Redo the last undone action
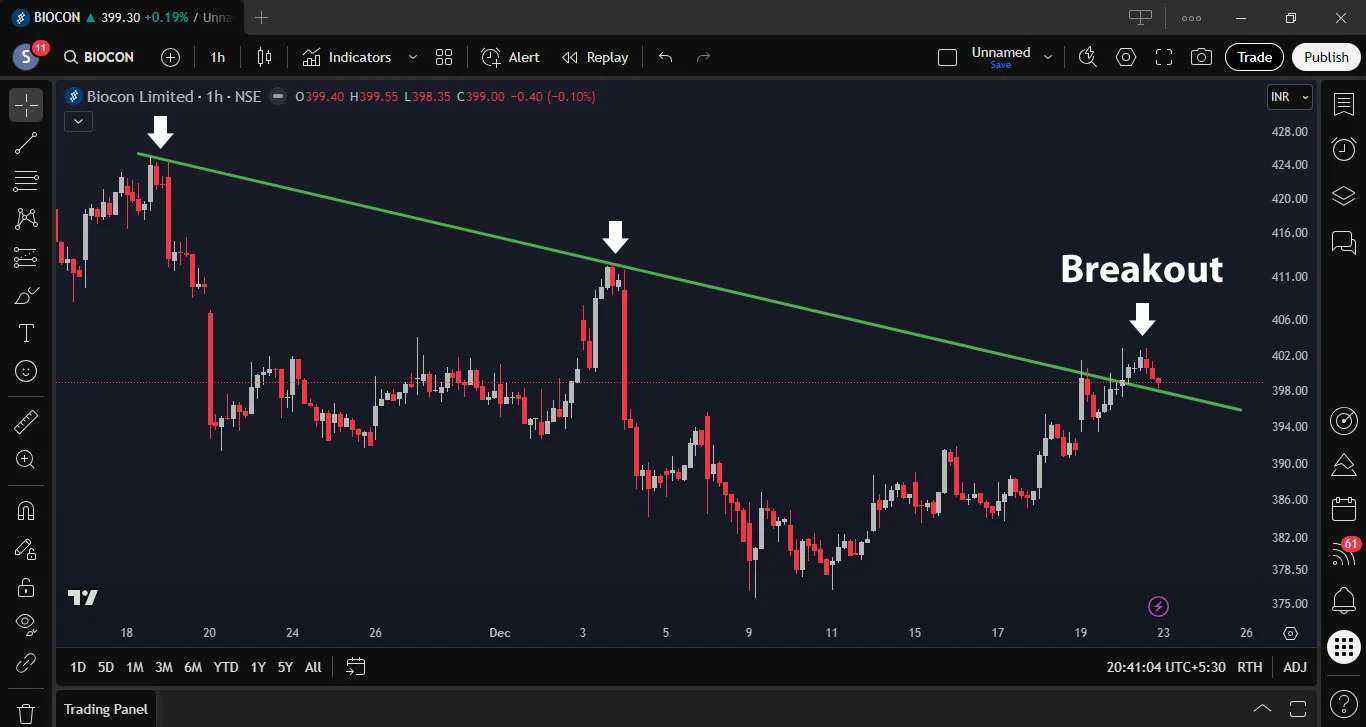This screenshot has width=1366, height=727. pyautogui.click(x=703, y=57)
